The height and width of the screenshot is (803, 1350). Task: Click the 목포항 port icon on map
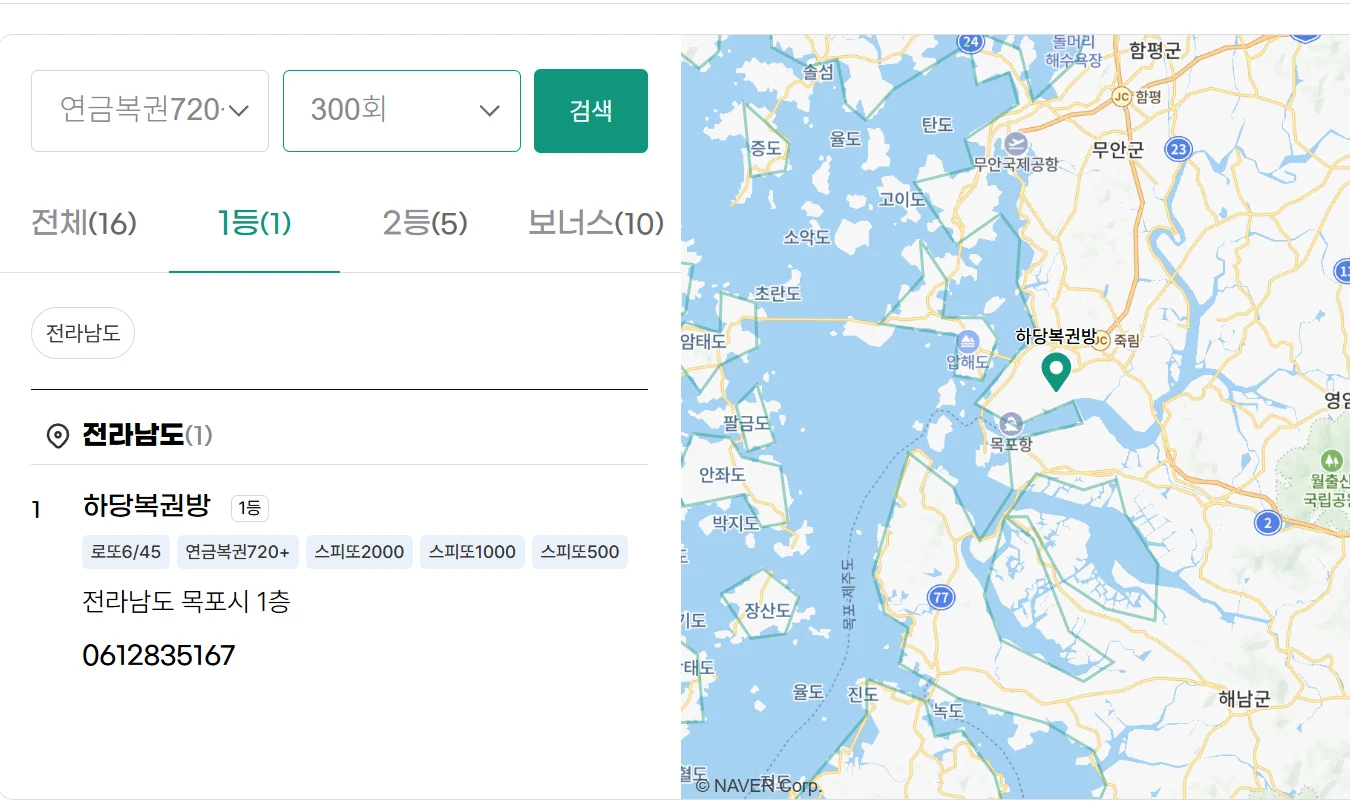(x=1011, y=423)
